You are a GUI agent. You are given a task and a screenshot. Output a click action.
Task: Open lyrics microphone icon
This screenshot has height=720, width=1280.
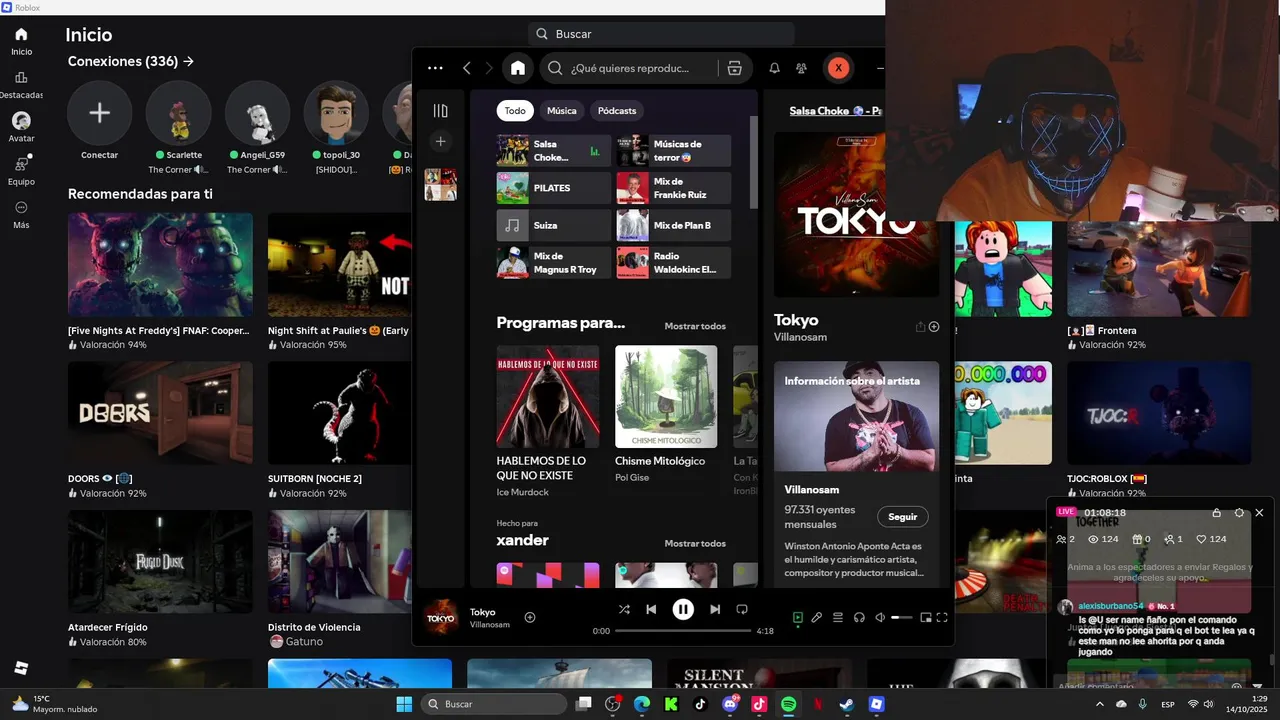point(816,618)
